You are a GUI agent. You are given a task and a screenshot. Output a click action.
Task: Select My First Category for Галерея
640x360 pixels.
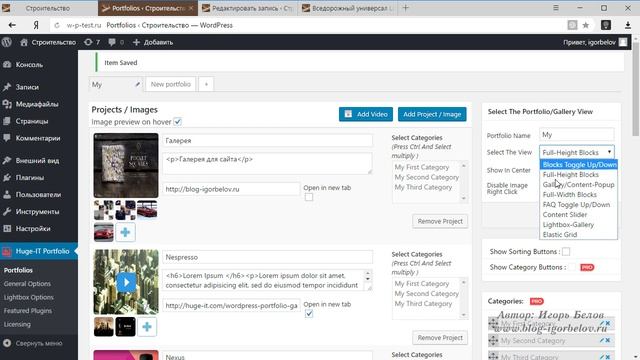click(x=422, y=167)
